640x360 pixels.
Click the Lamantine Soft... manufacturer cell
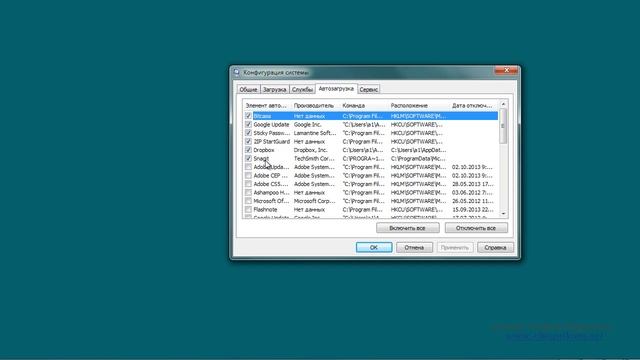[x=315, y=133]
